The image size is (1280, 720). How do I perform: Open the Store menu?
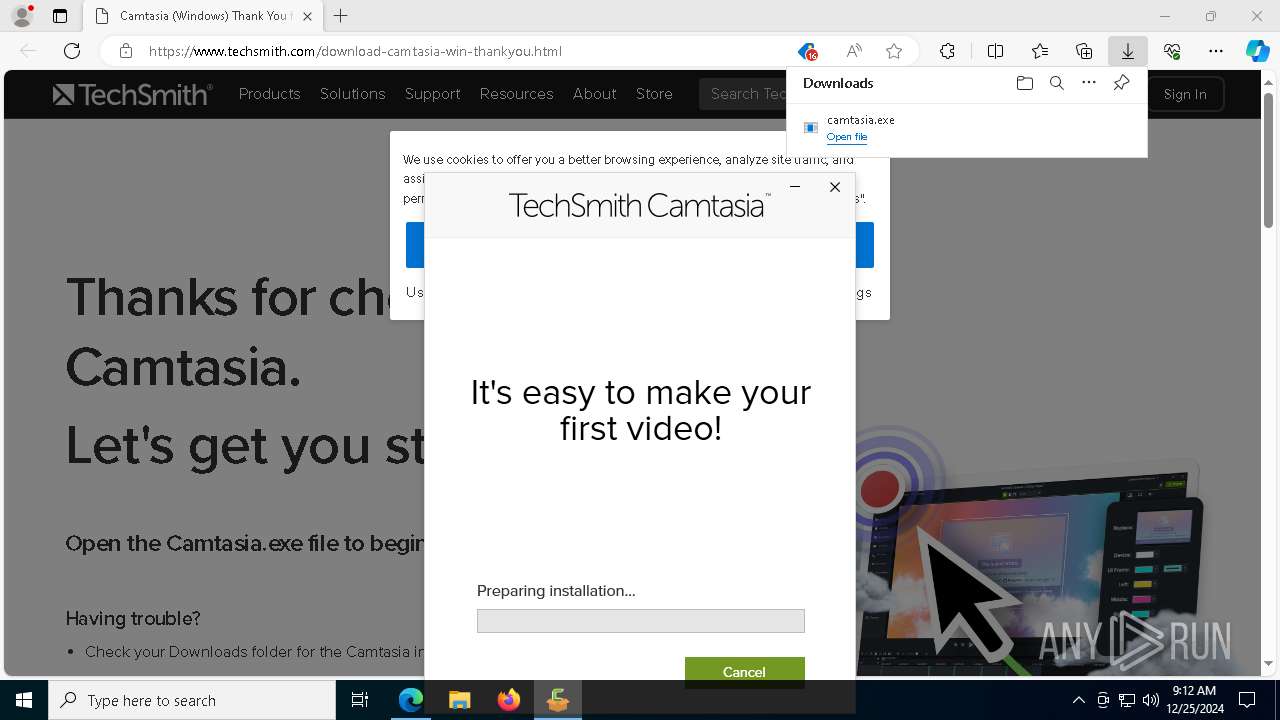click(654, 94)
